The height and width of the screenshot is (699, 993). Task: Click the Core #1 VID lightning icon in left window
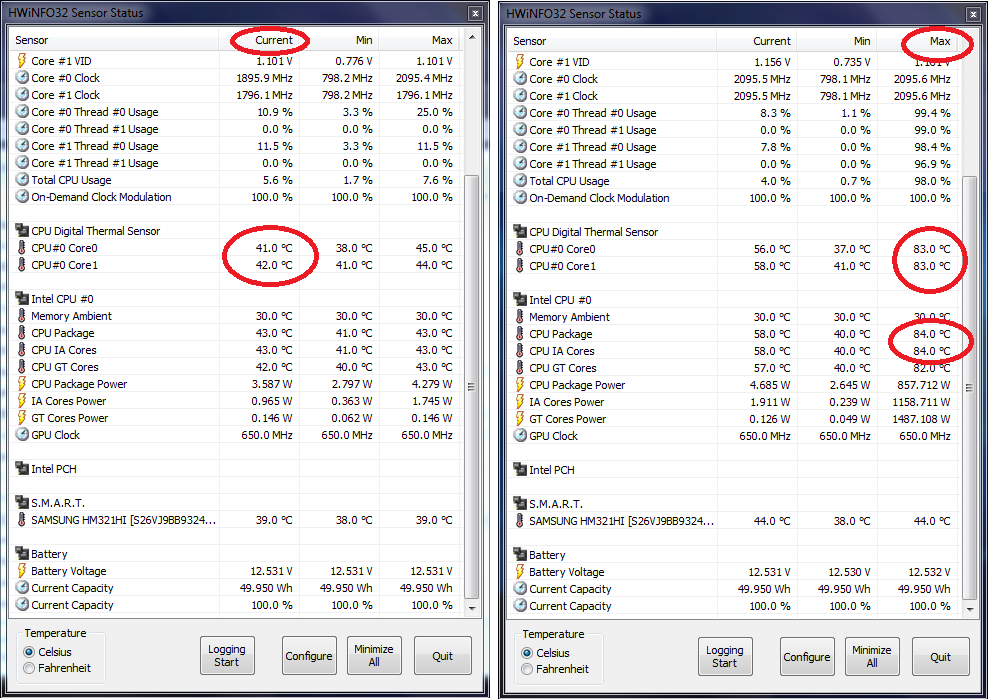pyautogui.click(x=22, y=61)
